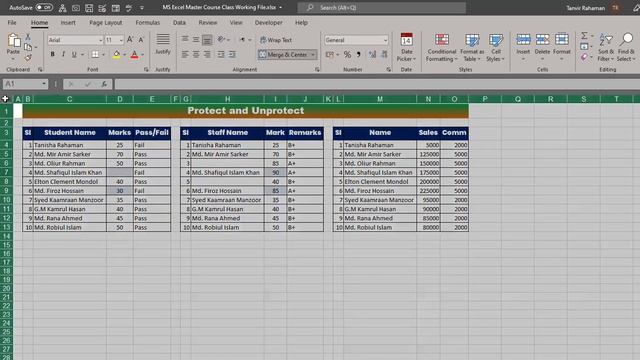The image size is (640, 360).
Task: Click the Cut scissors icon
Action: [x=28, y=37]
